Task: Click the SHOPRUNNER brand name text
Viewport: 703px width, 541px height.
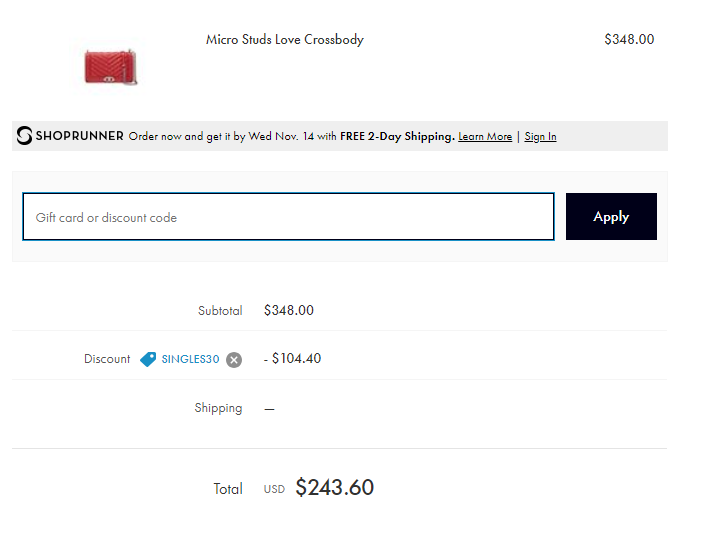Action: pos(79,136)
